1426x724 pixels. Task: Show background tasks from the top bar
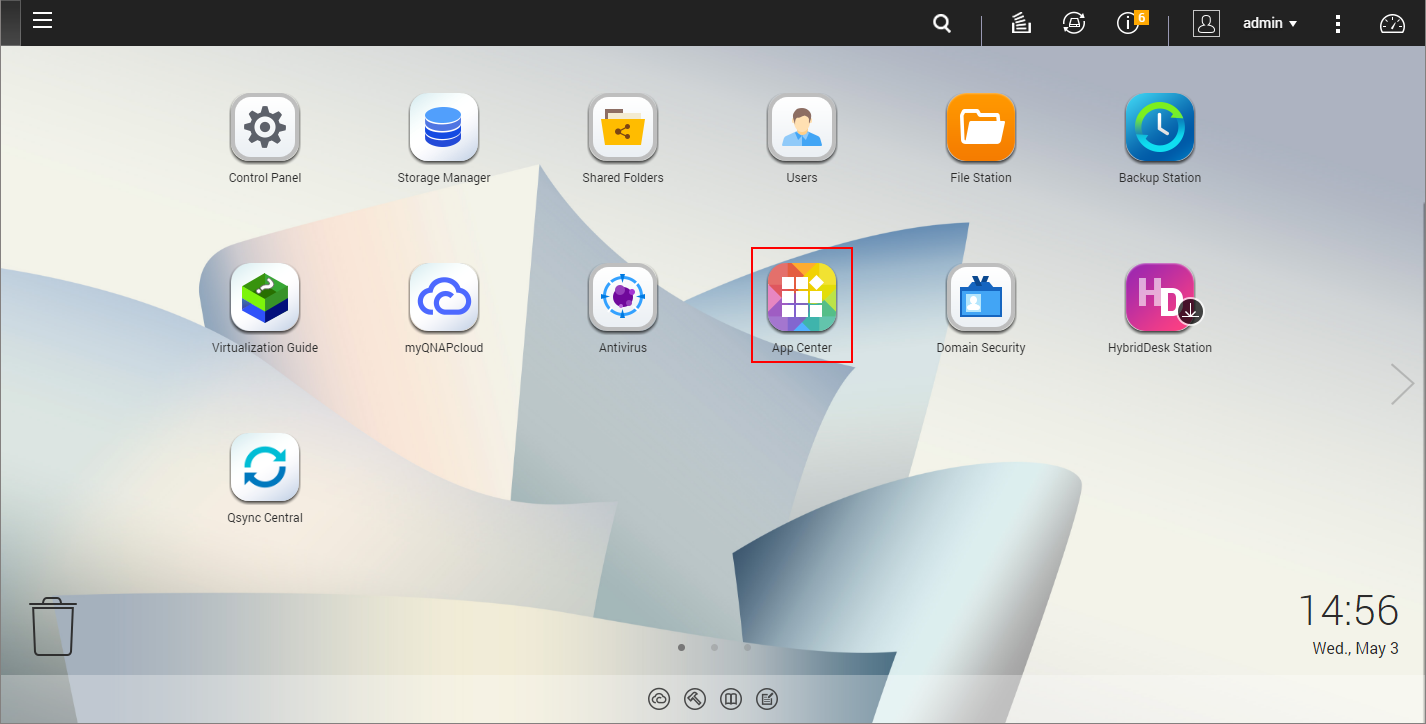[x=1020, y=23]
